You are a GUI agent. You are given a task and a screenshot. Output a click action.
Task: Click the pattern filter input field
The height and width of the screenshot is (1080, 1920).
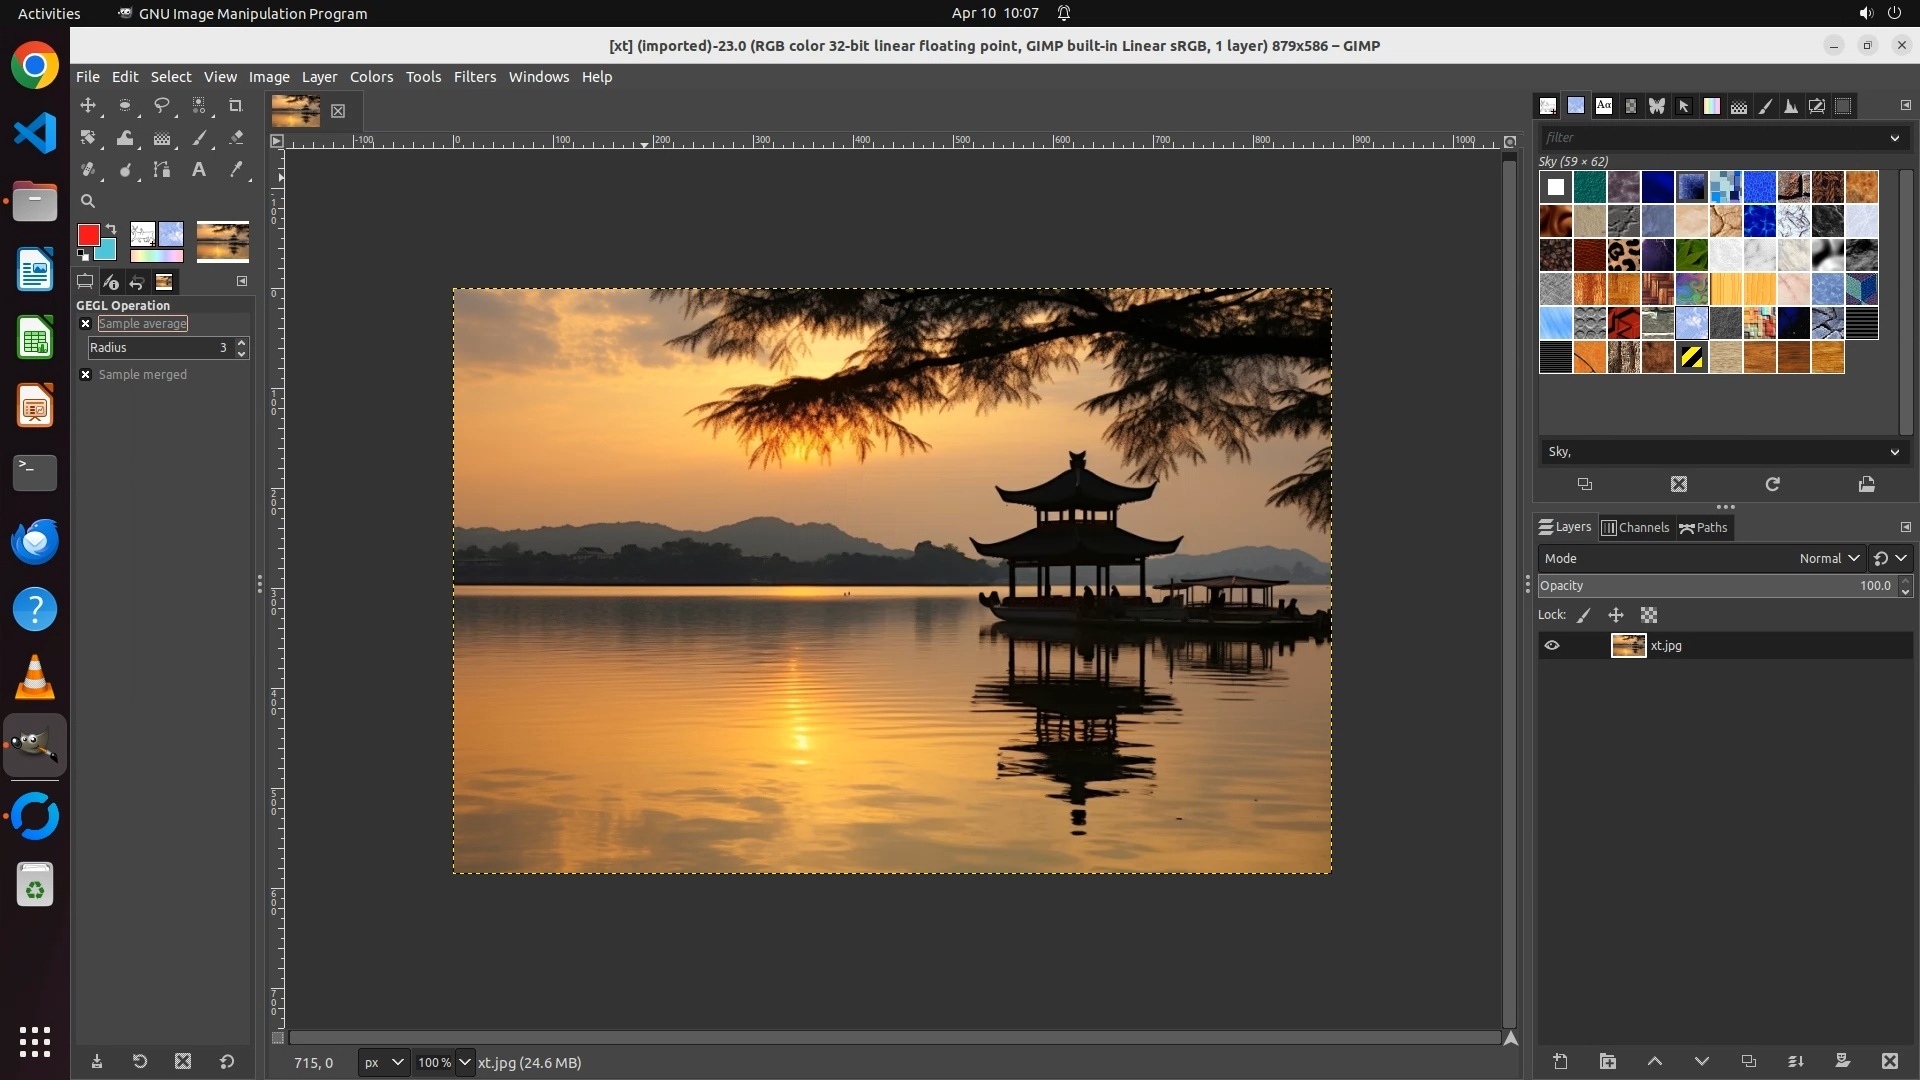(x=1710, y=138)
